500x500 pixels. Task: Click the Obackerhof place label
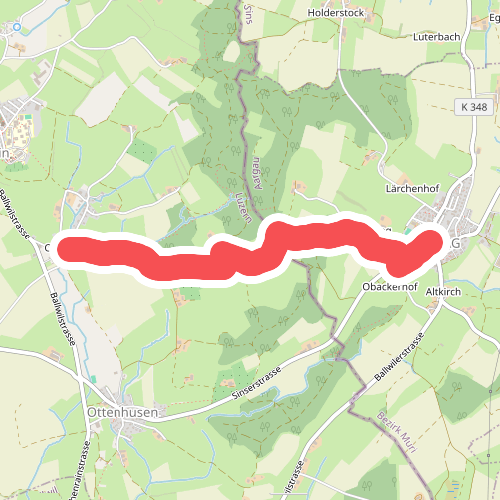point(390,287)
